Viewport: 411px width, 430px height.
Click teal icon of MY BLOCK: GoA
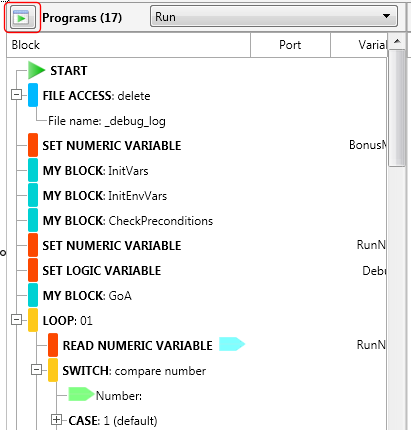[33, 295]
